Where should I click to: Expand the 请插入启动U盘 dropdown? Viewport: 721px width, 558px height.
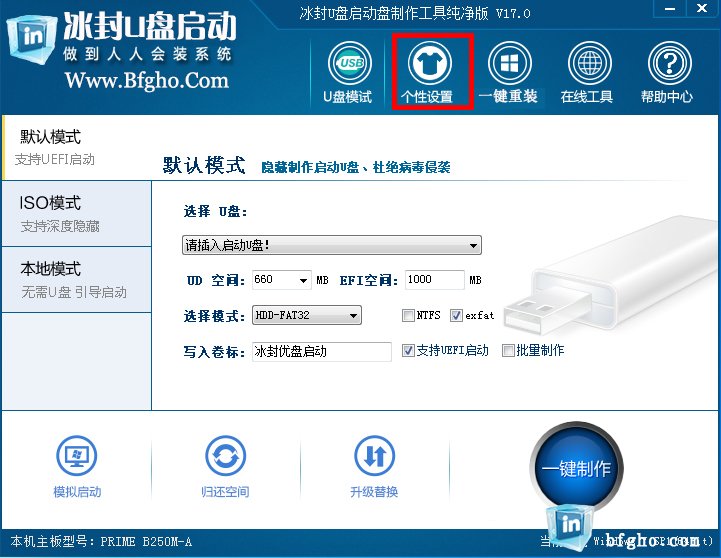point(332,245)
